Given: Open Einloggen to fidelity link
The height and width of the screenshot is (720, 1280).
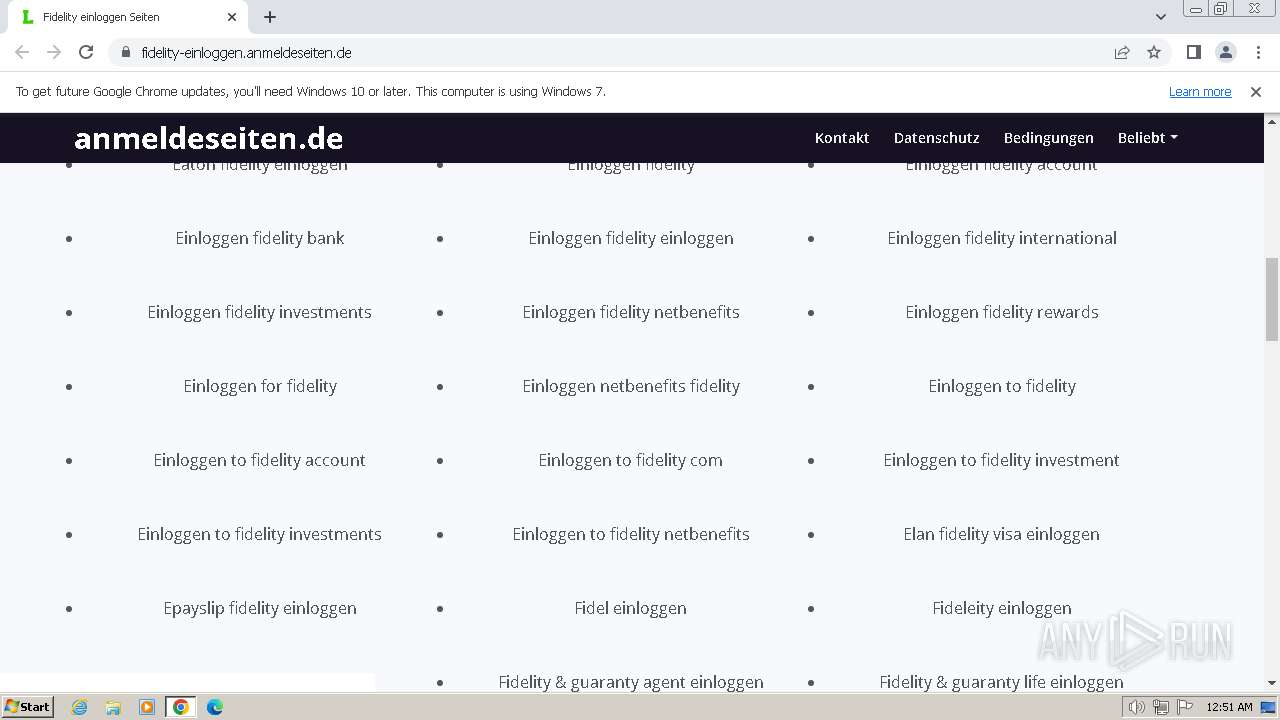Looking at the screenshot, I should [1002, 386].
